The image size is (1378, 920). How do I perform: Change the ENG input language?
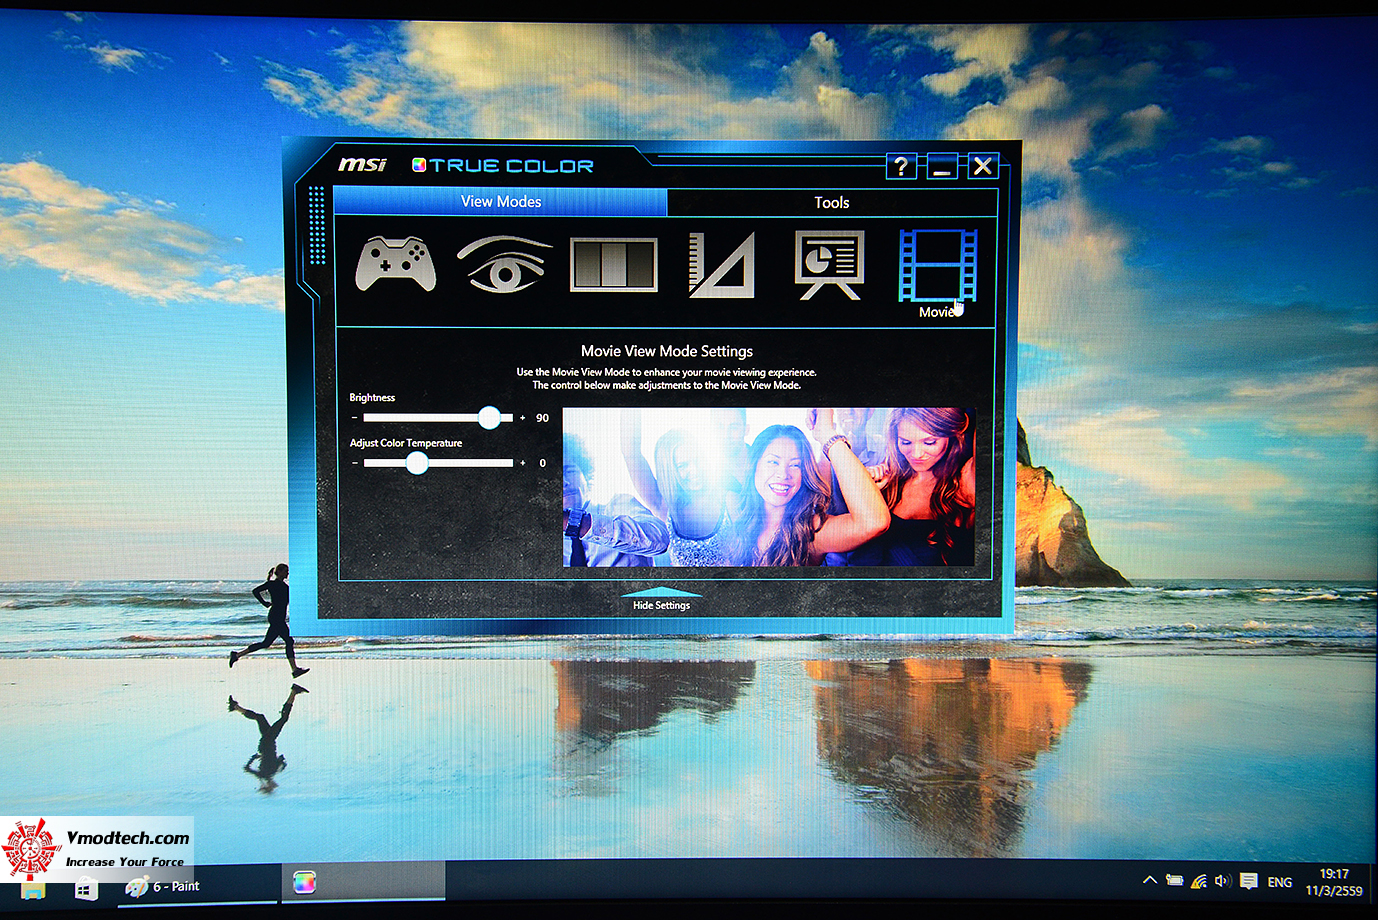(x=1280, y=882)
